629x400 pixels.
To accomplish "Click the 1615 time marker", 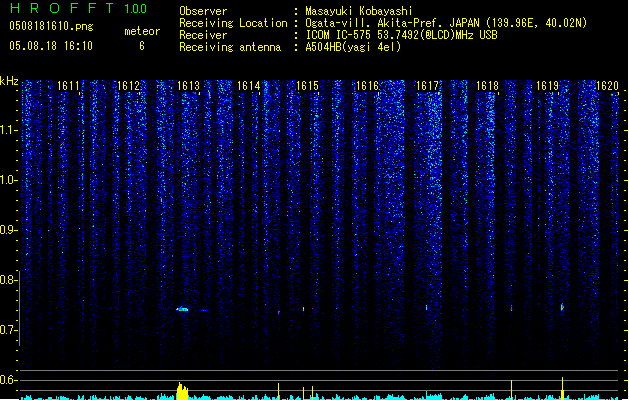I will (x=307, y=86).
